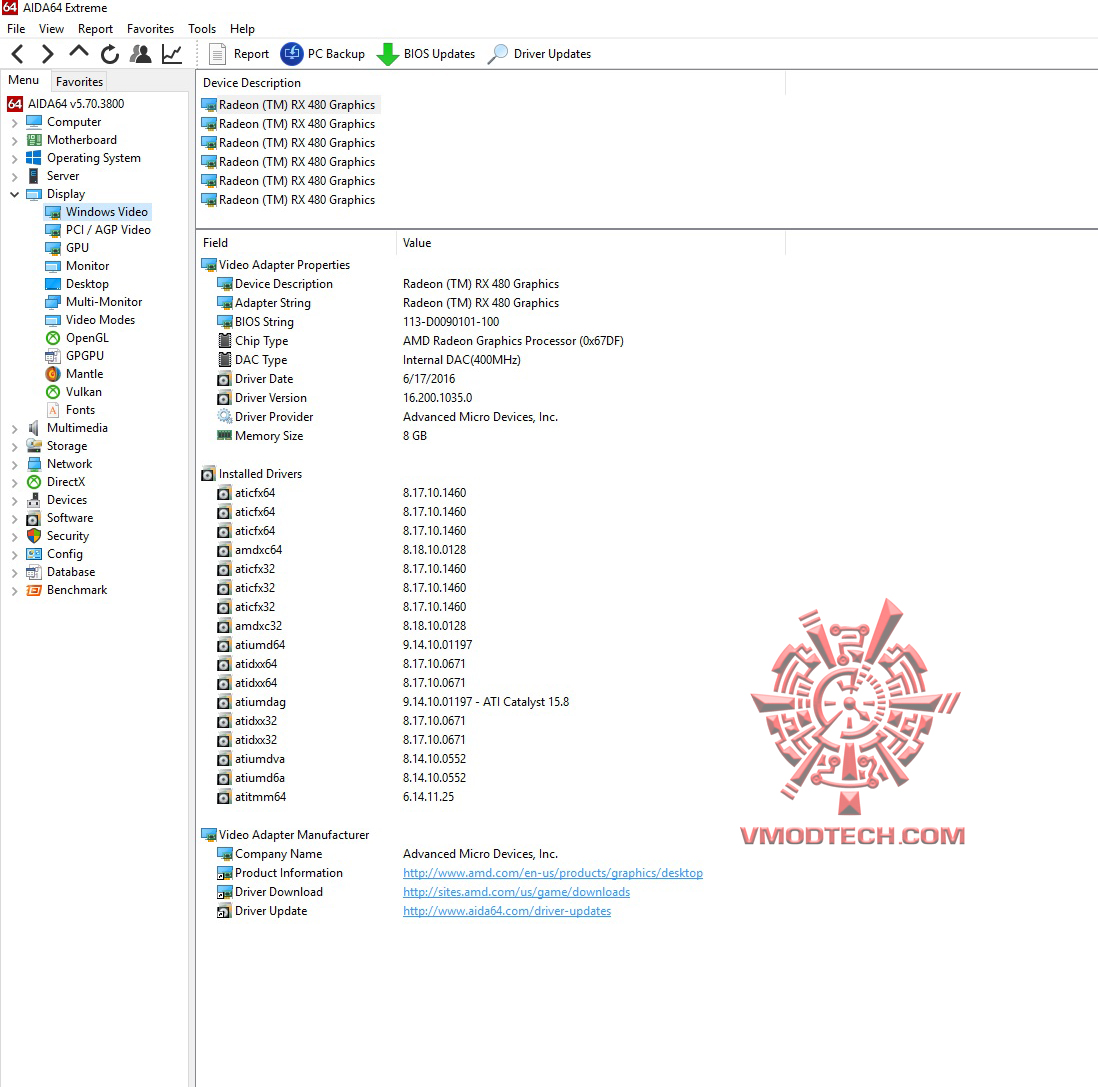This screenshot has width=1098, height=1087.
Task: Open the graph chart toolbar icon
Action: [172, 54]
